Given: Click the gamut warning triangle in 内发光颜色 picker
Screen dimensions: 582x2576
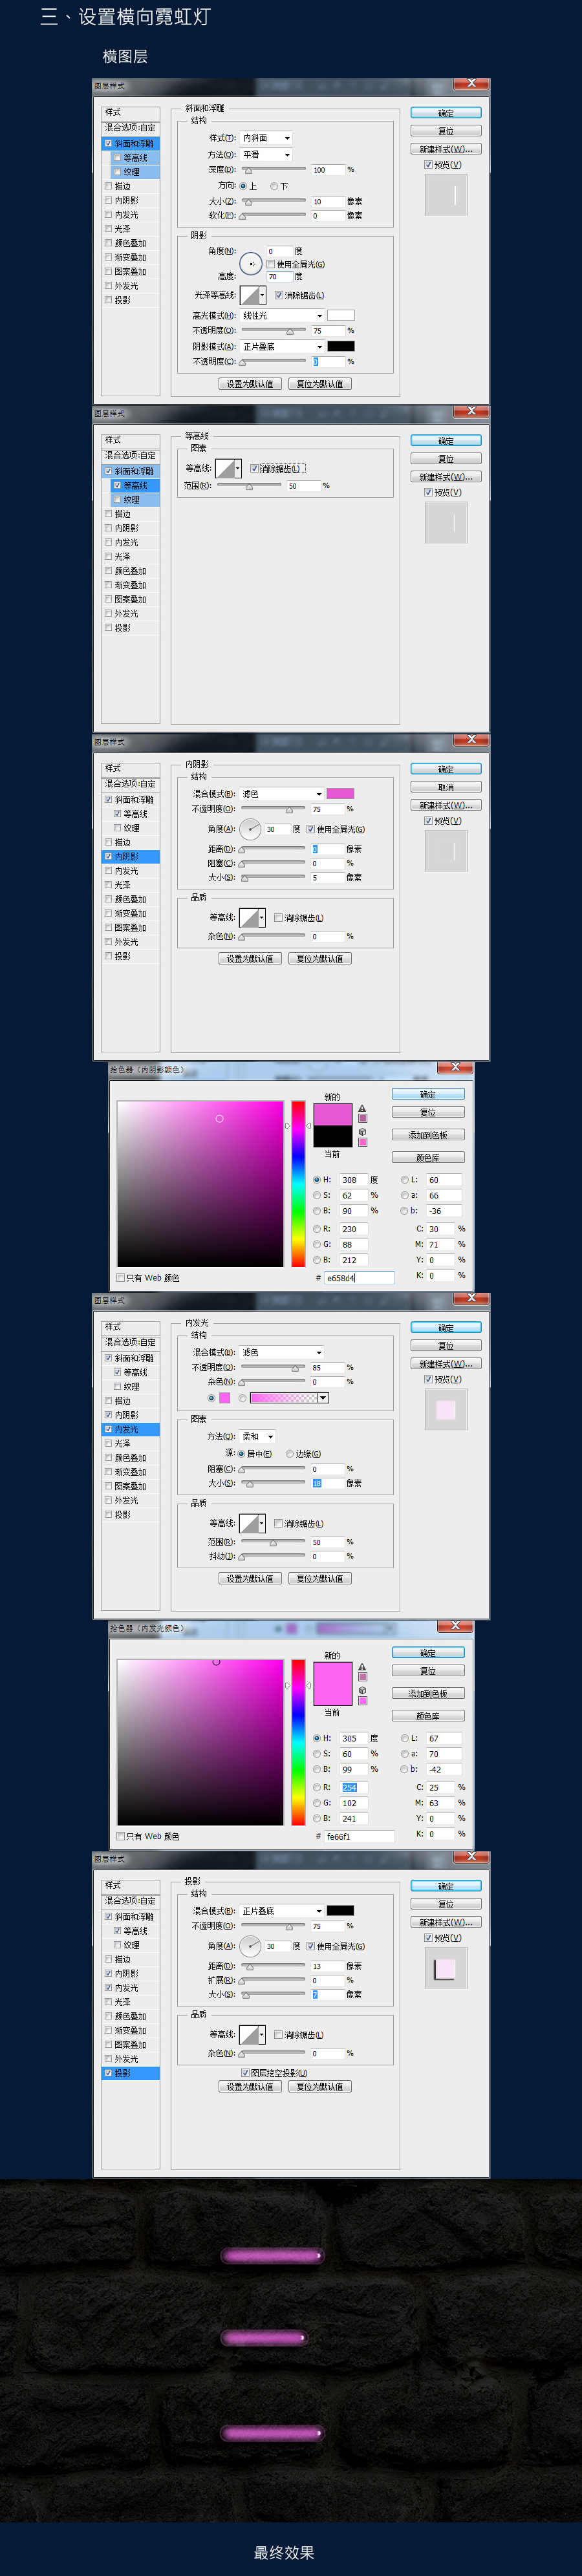Looking at the screenshot, I should point(362,1668).
